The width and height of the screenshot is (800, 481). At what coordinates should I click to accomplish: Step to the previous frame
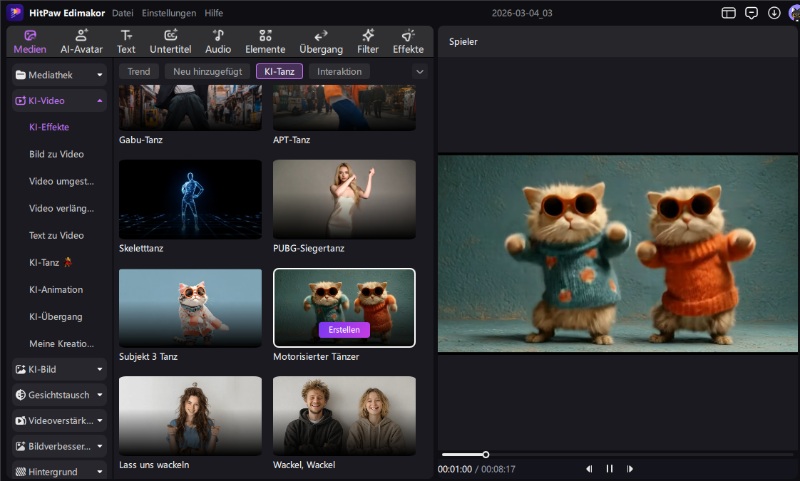coord(589,468)
